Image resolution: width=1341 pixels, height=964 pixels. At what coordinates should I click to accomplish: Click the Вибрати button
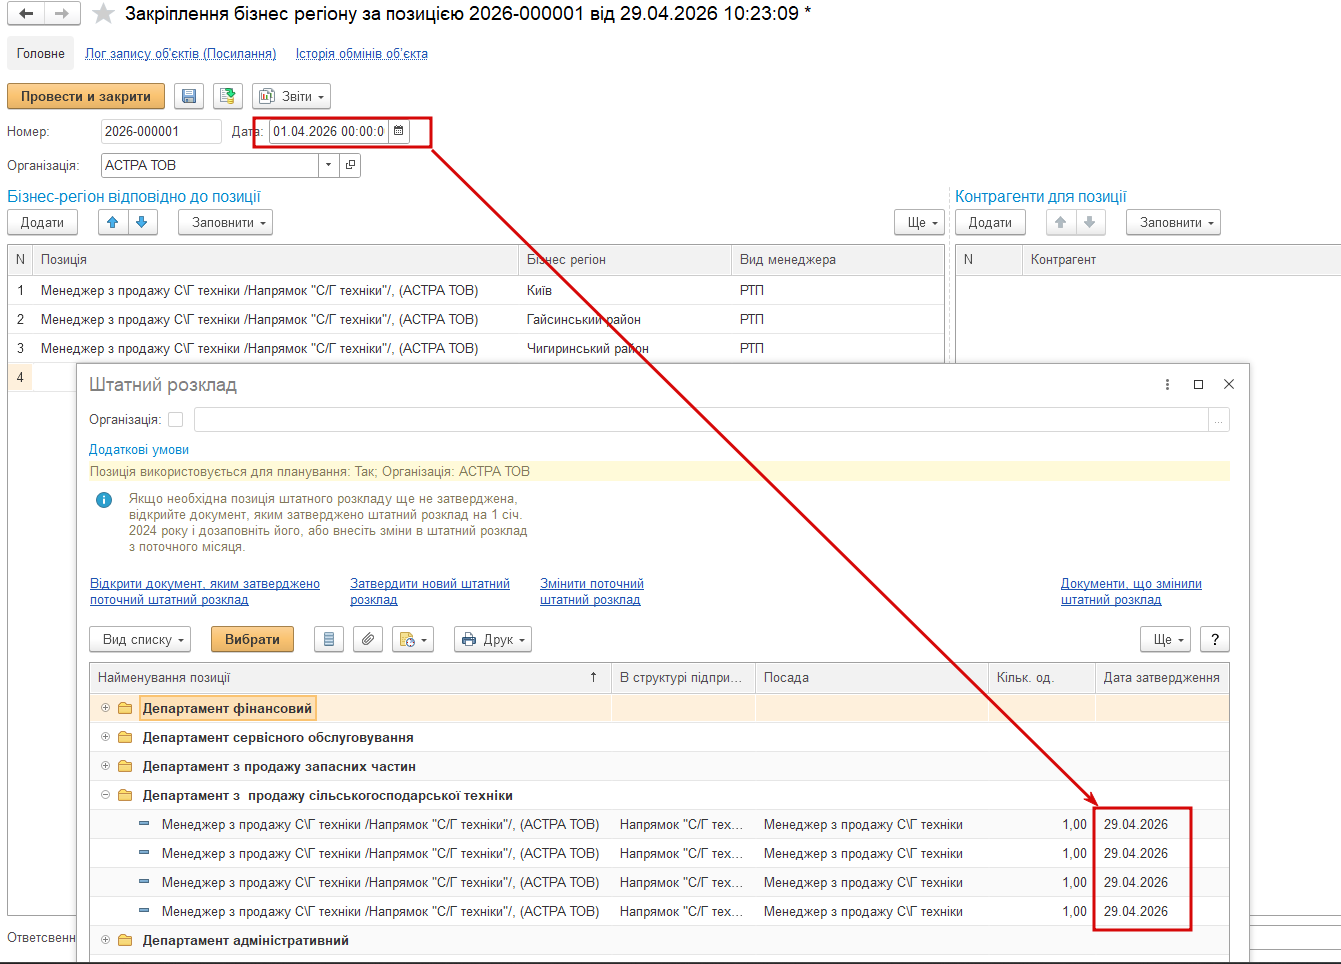coord(252,639)
